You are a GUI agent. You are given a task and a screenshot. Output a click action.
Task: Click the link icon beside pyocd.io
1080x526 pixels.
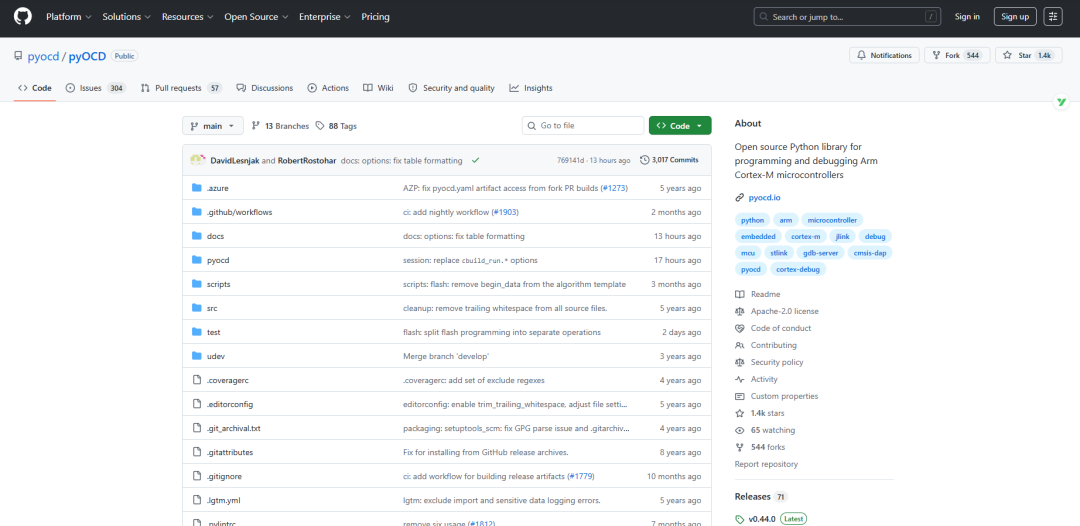tap(740, 198)
